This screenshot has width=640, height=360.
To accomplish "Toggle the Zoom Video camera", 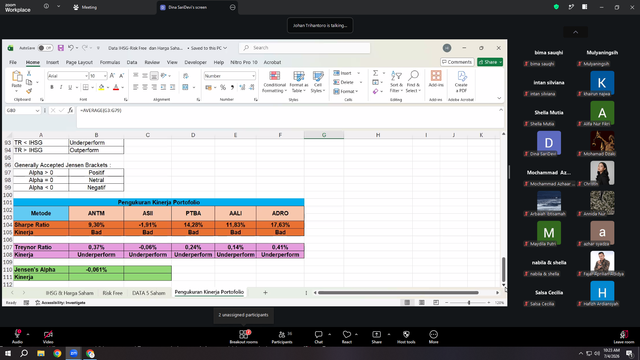I will click(48, 337).
